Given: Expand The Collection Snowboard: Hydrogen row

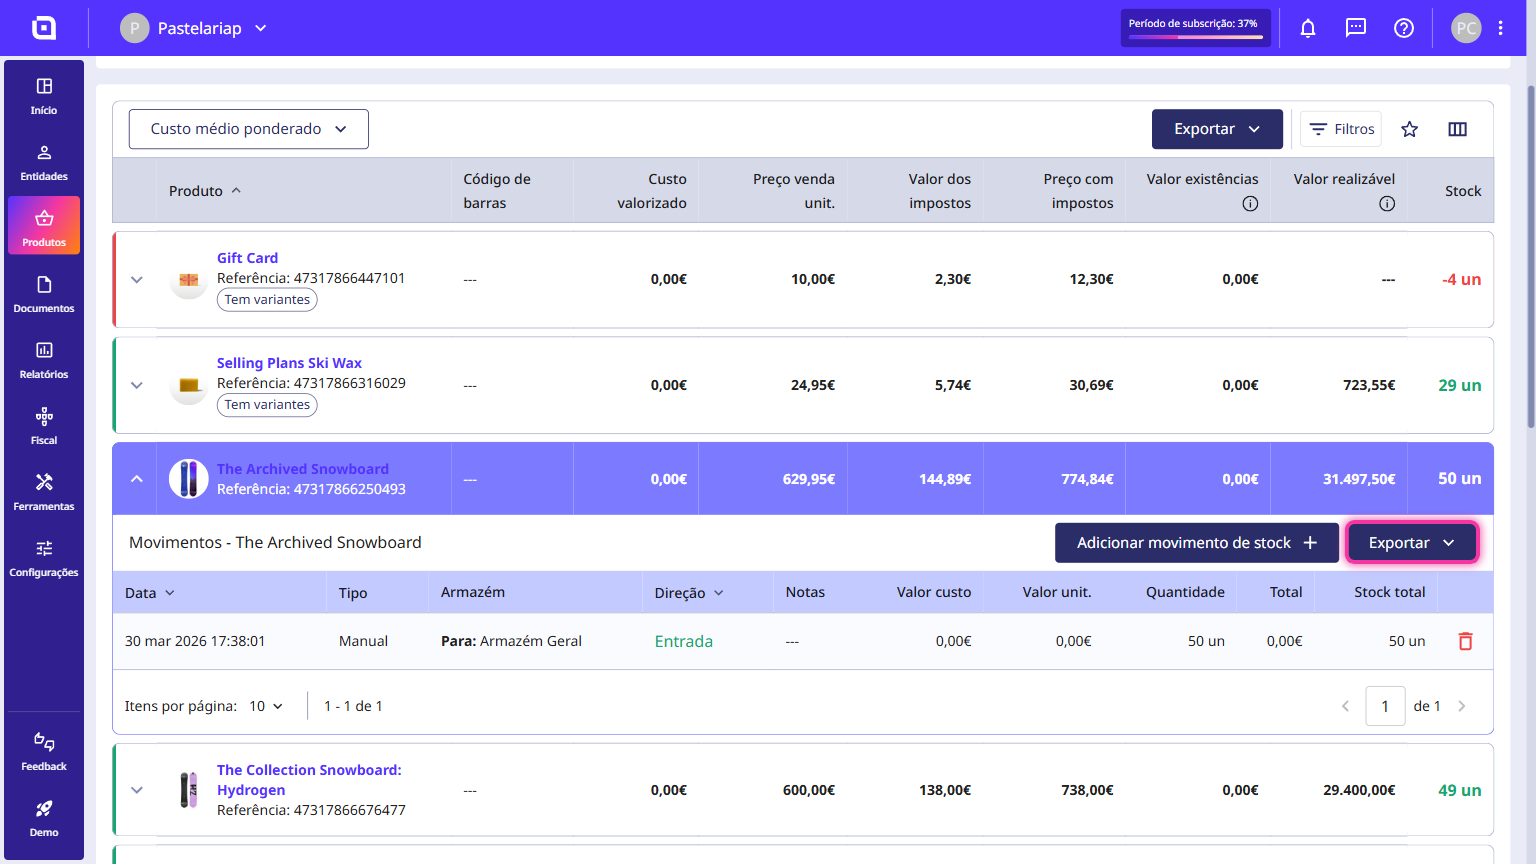Looking at the screenshot, I should click(x=137, y=790).
